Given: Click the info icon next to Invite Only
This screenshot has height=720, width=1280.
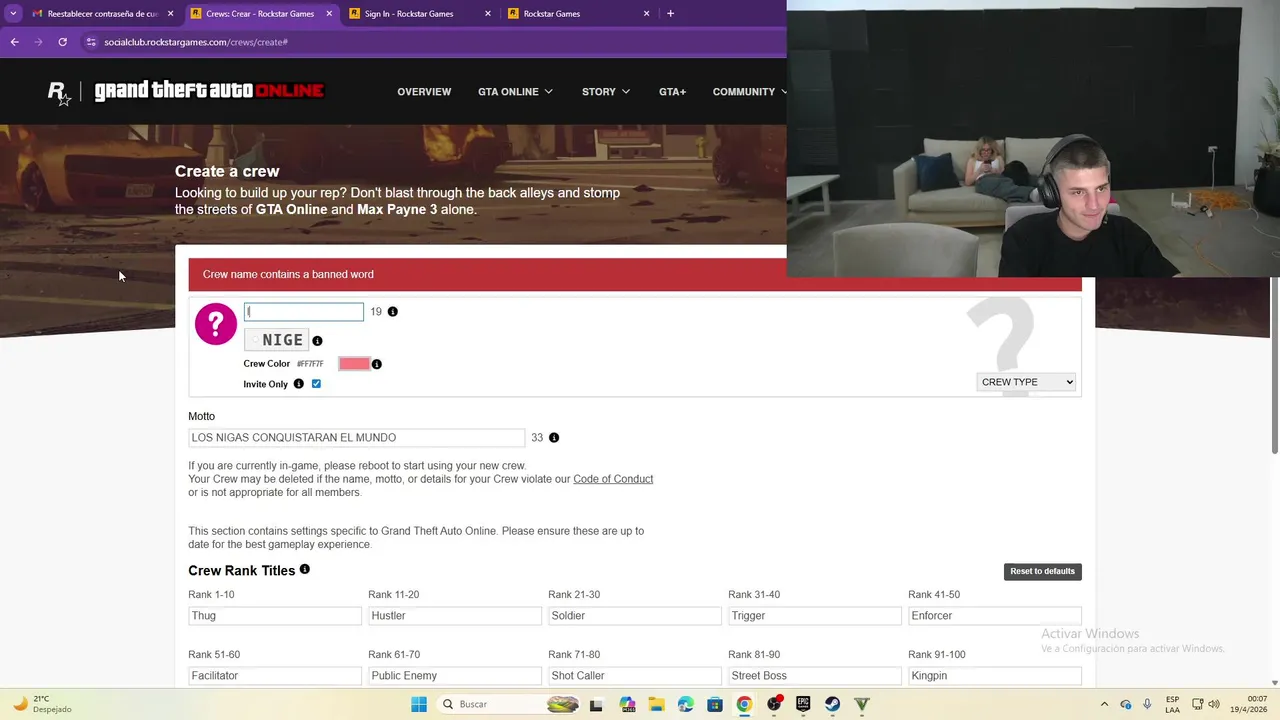Looking at the screenshot, I should point(298,384).
